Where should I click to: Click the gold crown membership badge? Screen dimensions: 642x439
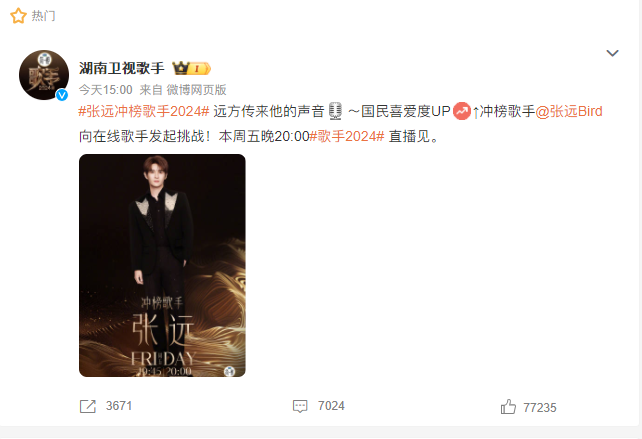point(191,68)
